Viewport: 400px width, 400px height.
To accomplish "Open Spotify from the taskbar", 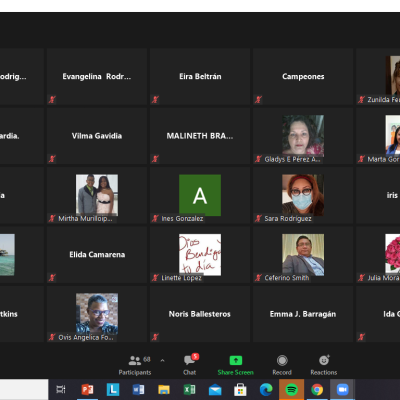I will pyautogui.click(x=292, y=389).
